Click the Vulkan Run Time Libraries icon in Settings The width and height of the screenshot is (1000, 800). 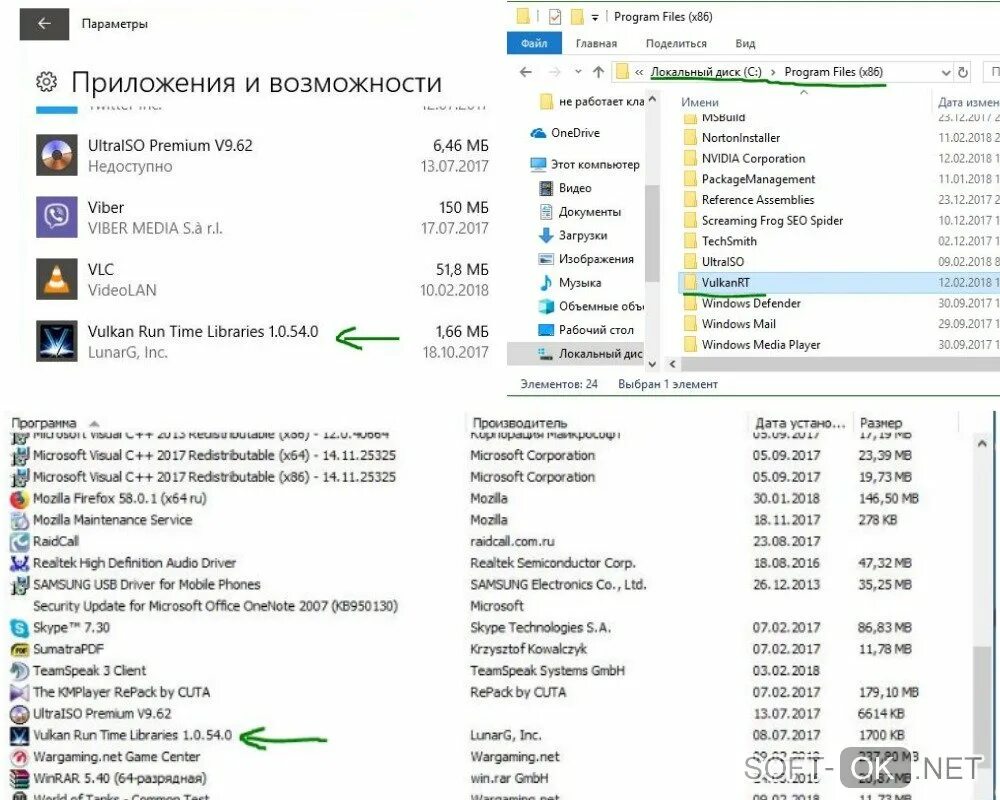(57, 341)
